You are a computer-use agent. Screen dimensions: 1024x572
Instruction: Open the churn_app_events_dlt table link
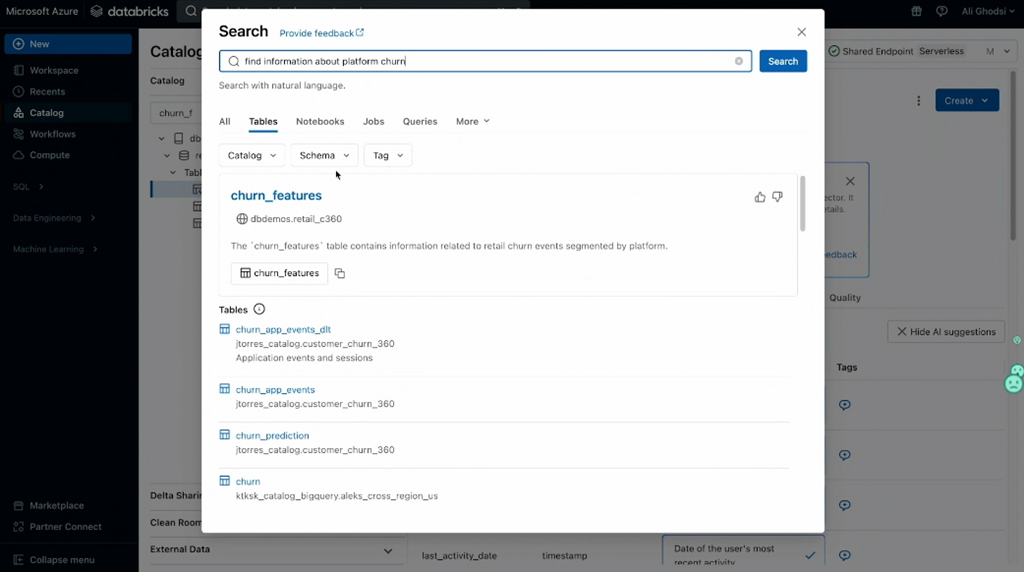(283, 329)
